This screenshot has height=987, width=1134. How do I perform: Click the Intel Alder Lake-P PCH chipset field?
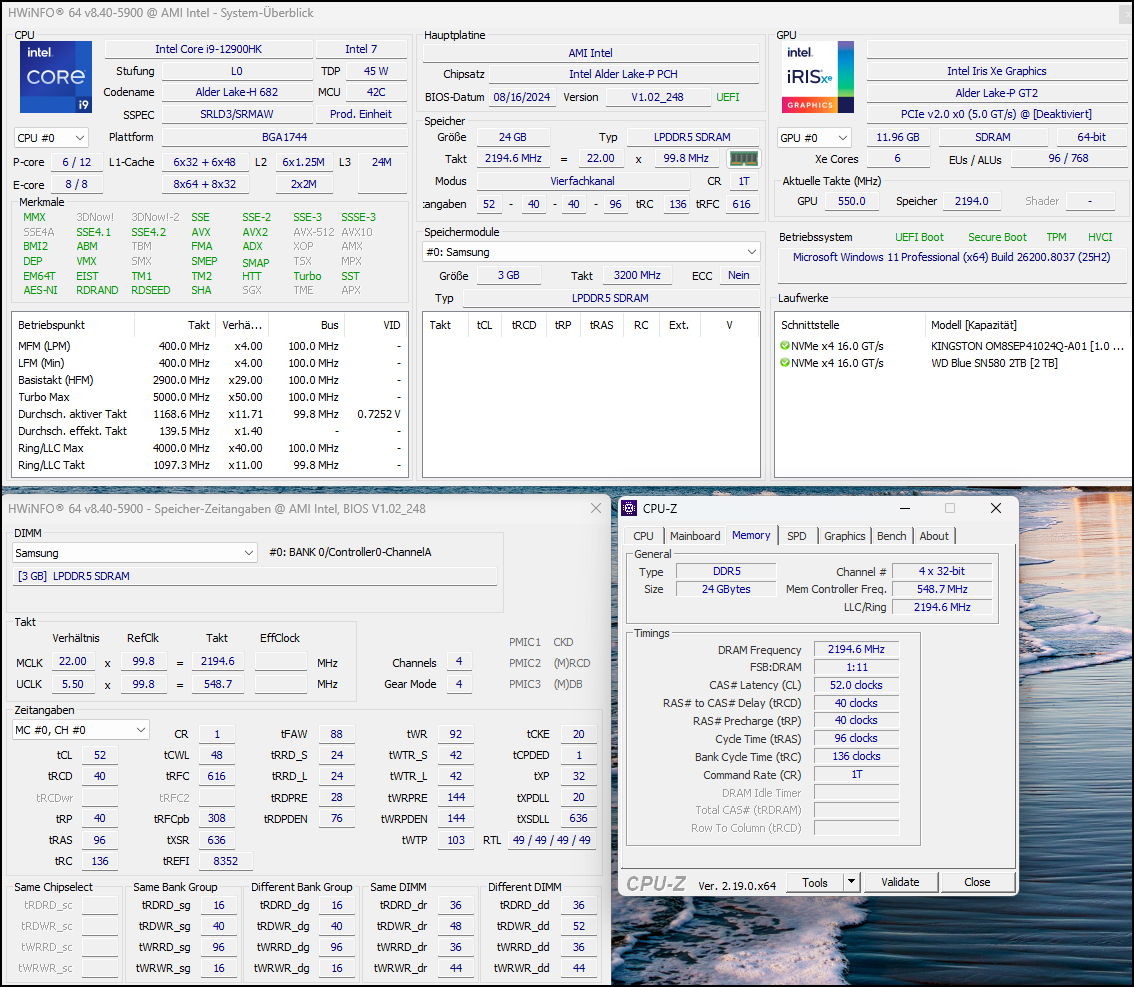point(623,74)
